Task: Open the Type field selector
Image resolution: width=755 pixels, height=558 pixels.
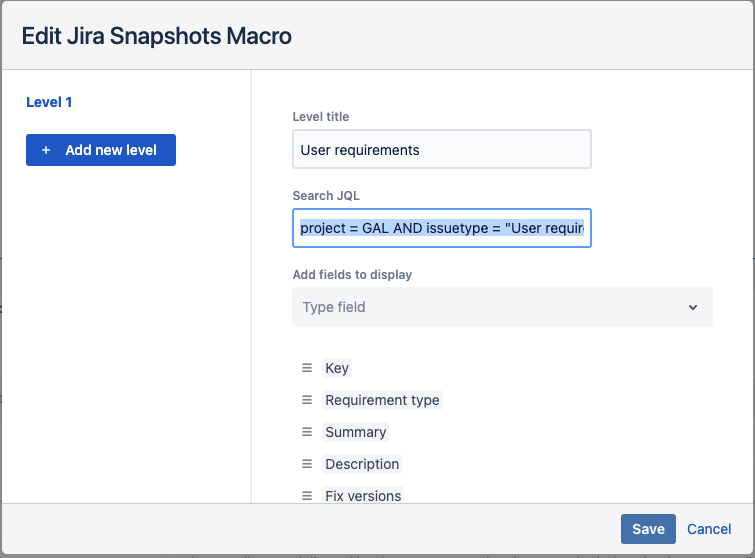Action: (502, 307)
